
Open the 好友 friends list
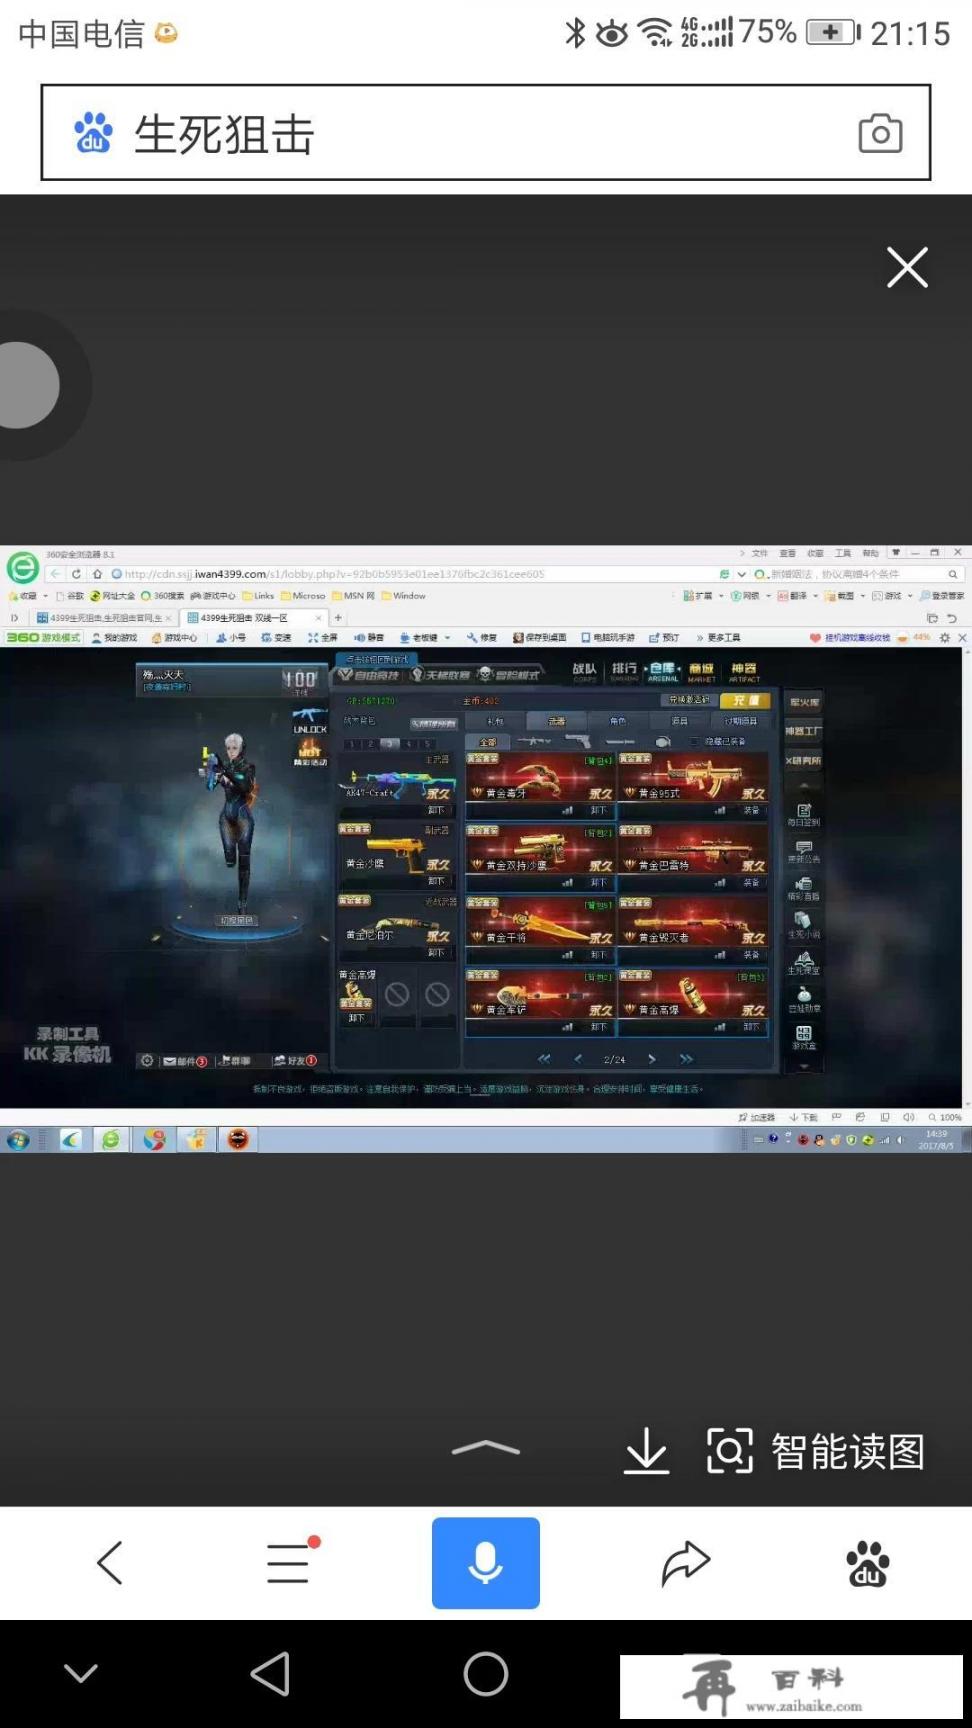[296, 1061]
